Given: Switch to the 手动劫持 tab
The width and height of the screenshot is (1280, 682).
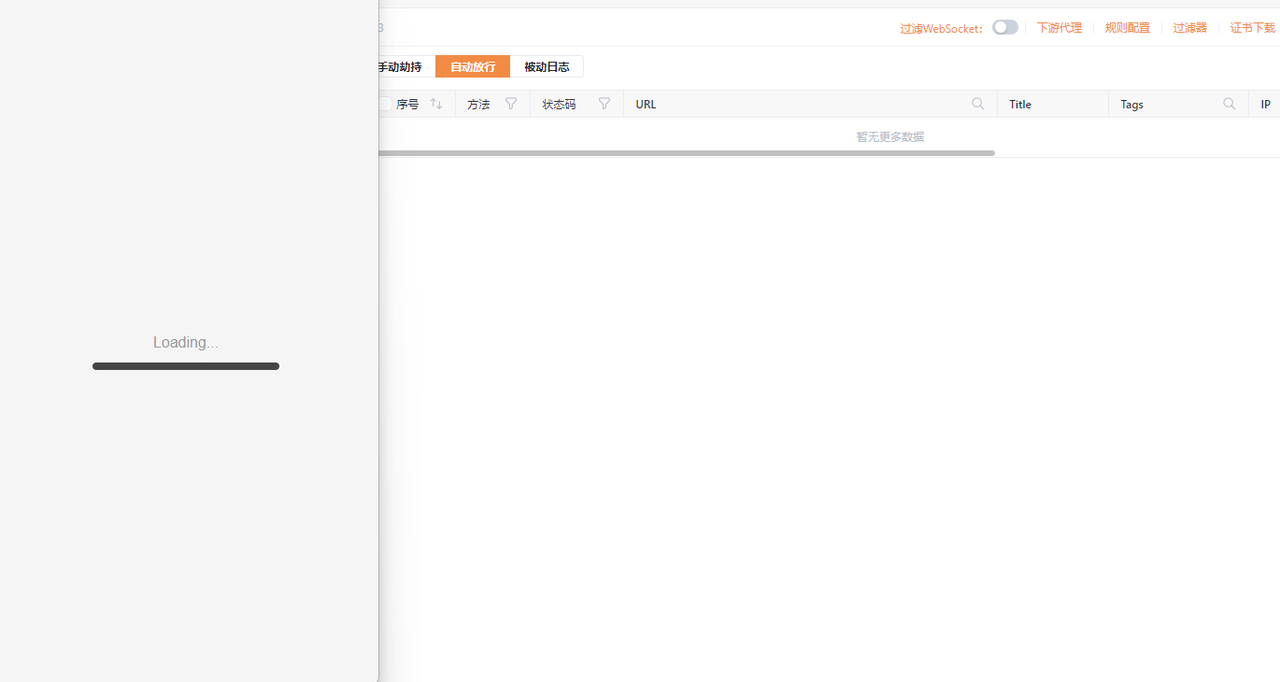Looking at the screenshot, I should [400, 67].
